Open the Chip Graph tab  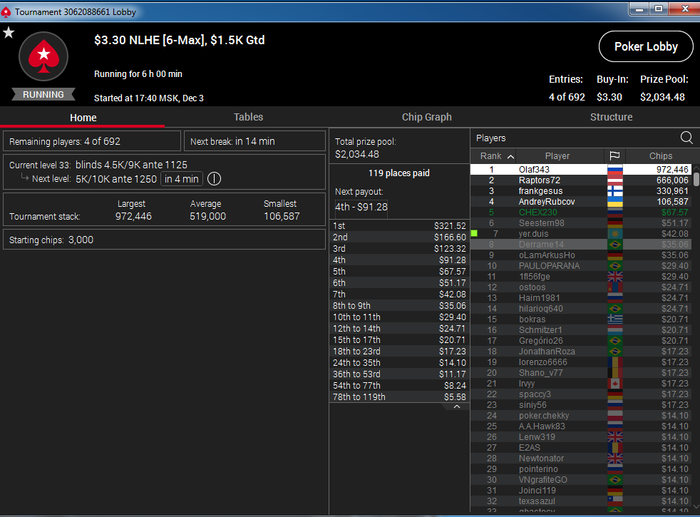(x=426, y=117)
